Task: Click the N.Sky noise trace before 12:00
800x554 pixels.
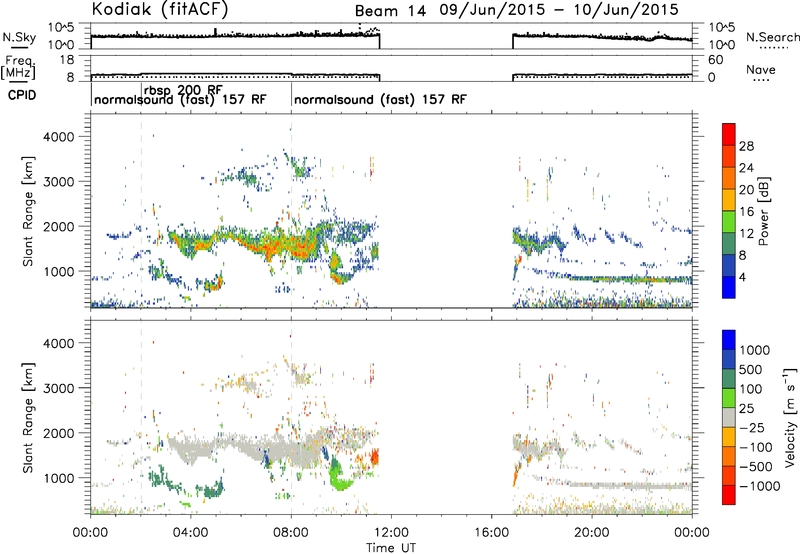Action: [235, 36]
